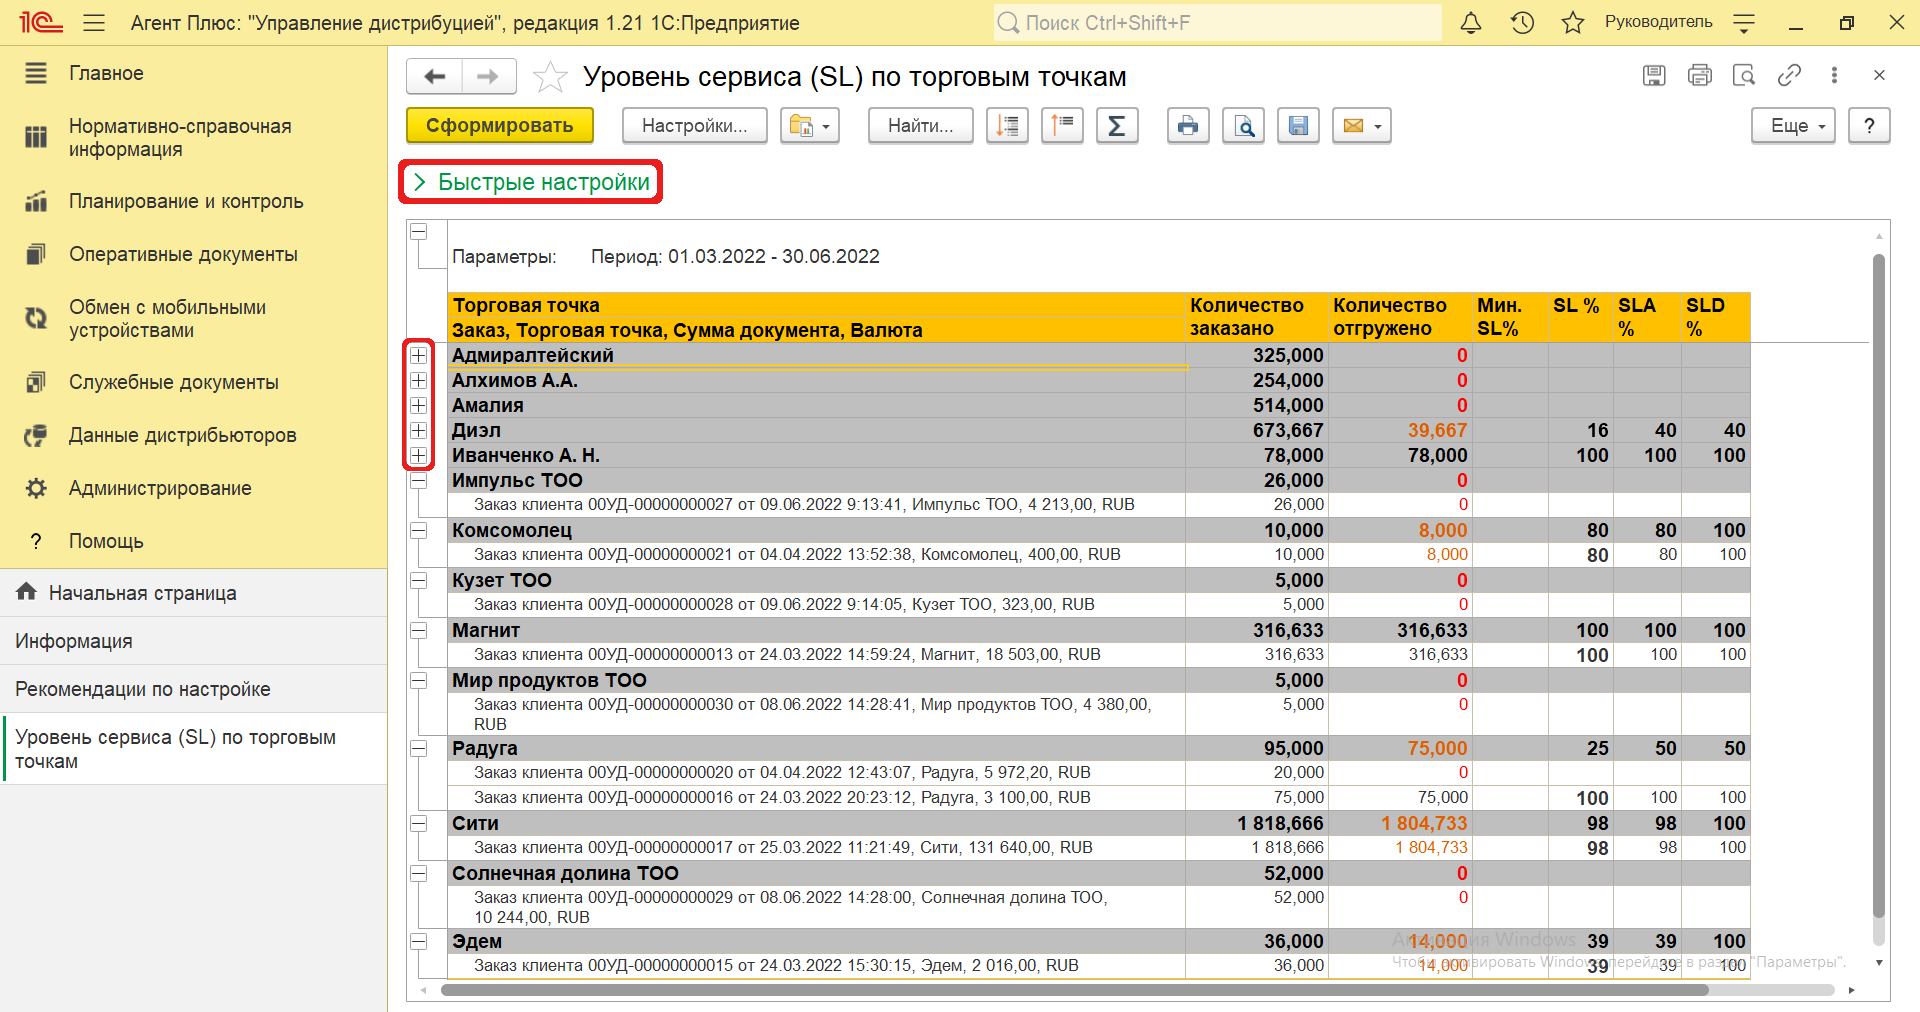Go back with the left arrow button
This screenshot has width=1920, height=1012.
[435, 76]
